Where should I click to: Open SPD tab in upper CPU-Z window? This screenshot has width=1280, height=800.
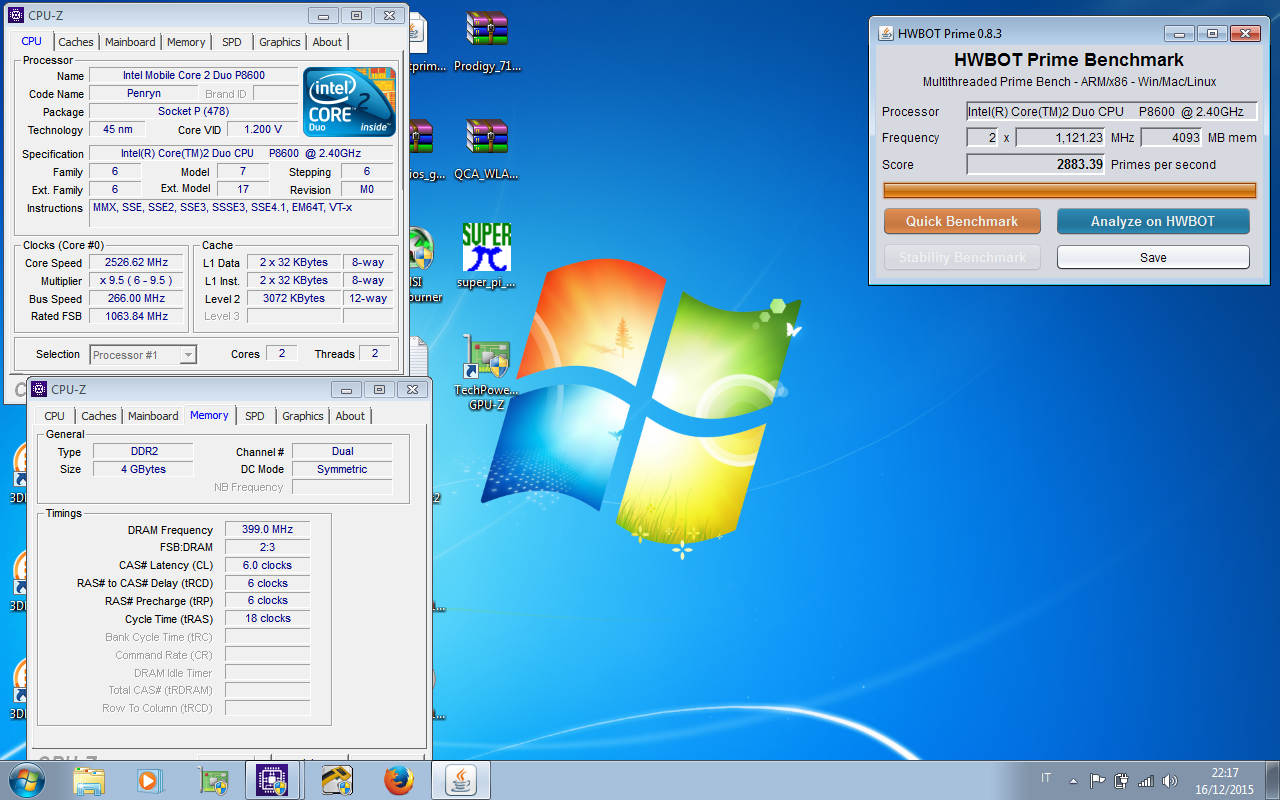pyautogui.click(x=231, y=42)
